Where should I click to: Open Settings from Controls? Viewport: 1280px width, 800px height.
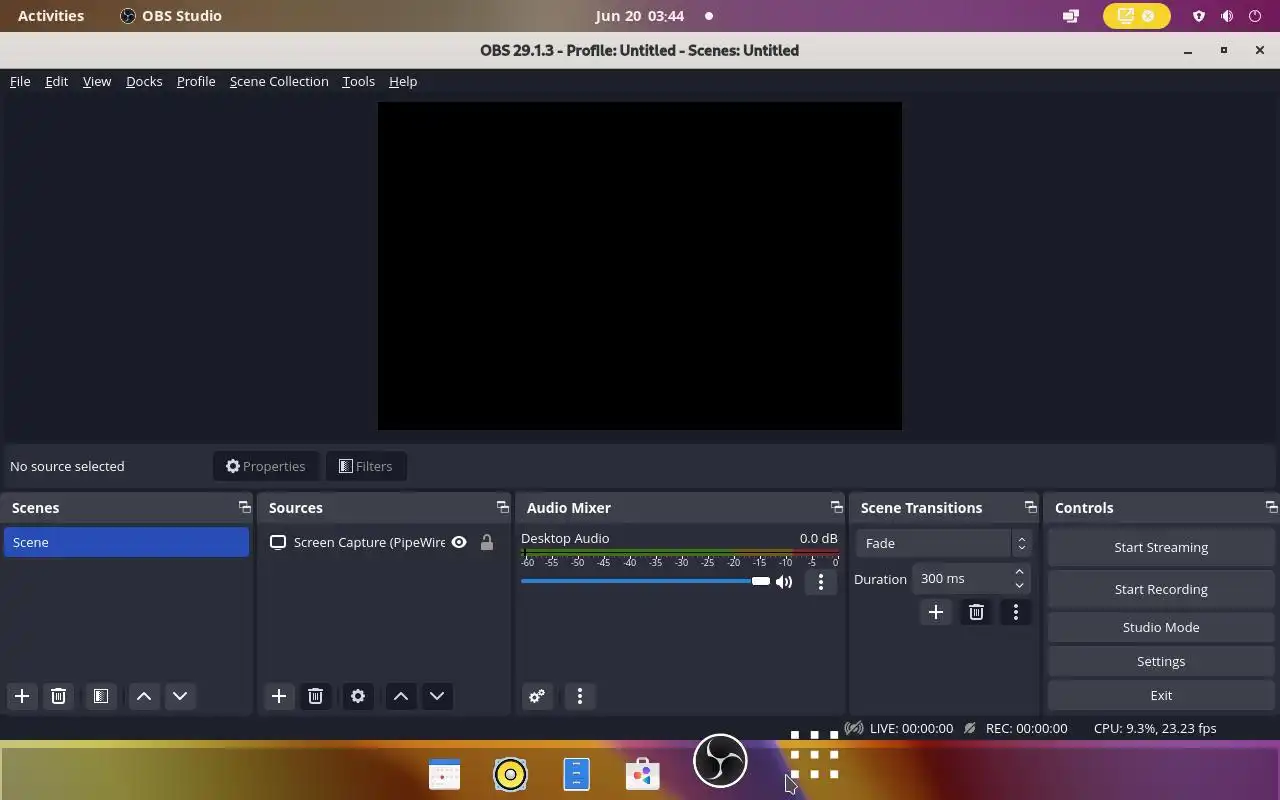[x=1161, y=661]
